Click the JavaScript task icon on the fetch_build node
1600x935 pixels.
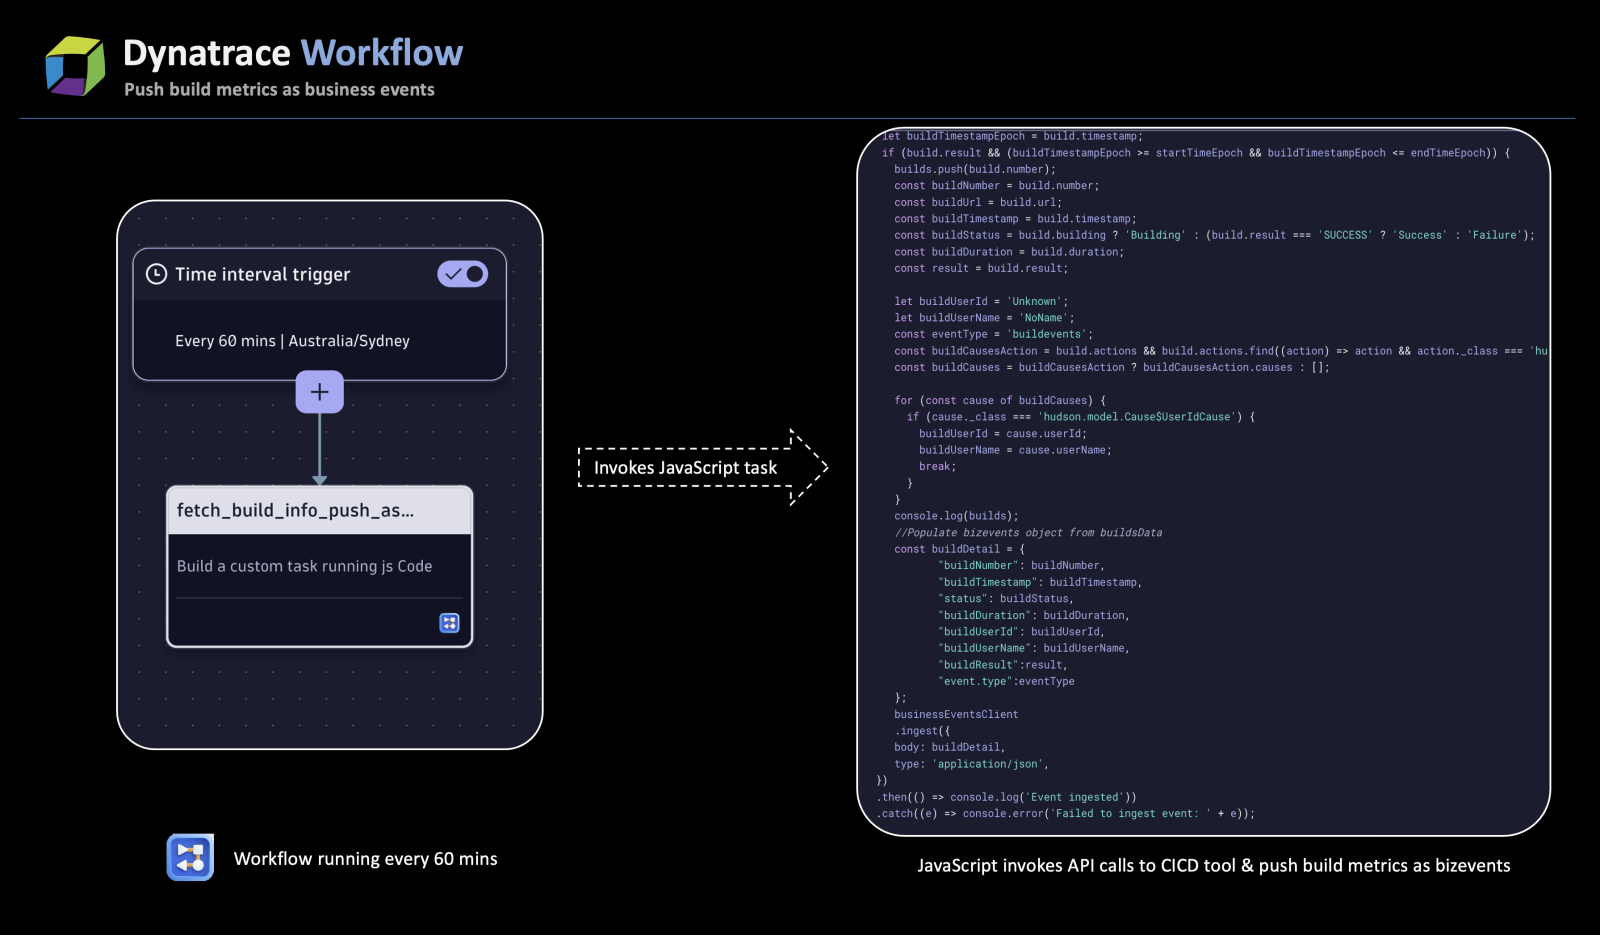tap(449, 622)
